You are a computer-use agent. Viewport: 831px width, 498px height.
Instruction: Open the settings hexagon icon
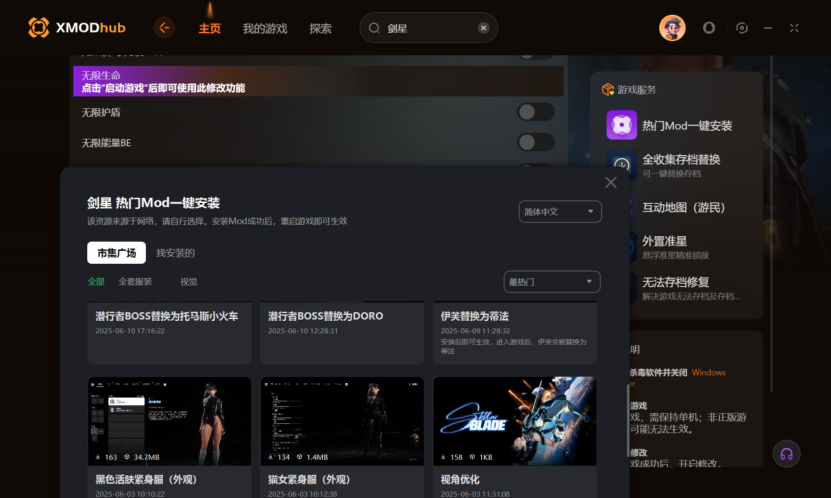click(742, 28)
